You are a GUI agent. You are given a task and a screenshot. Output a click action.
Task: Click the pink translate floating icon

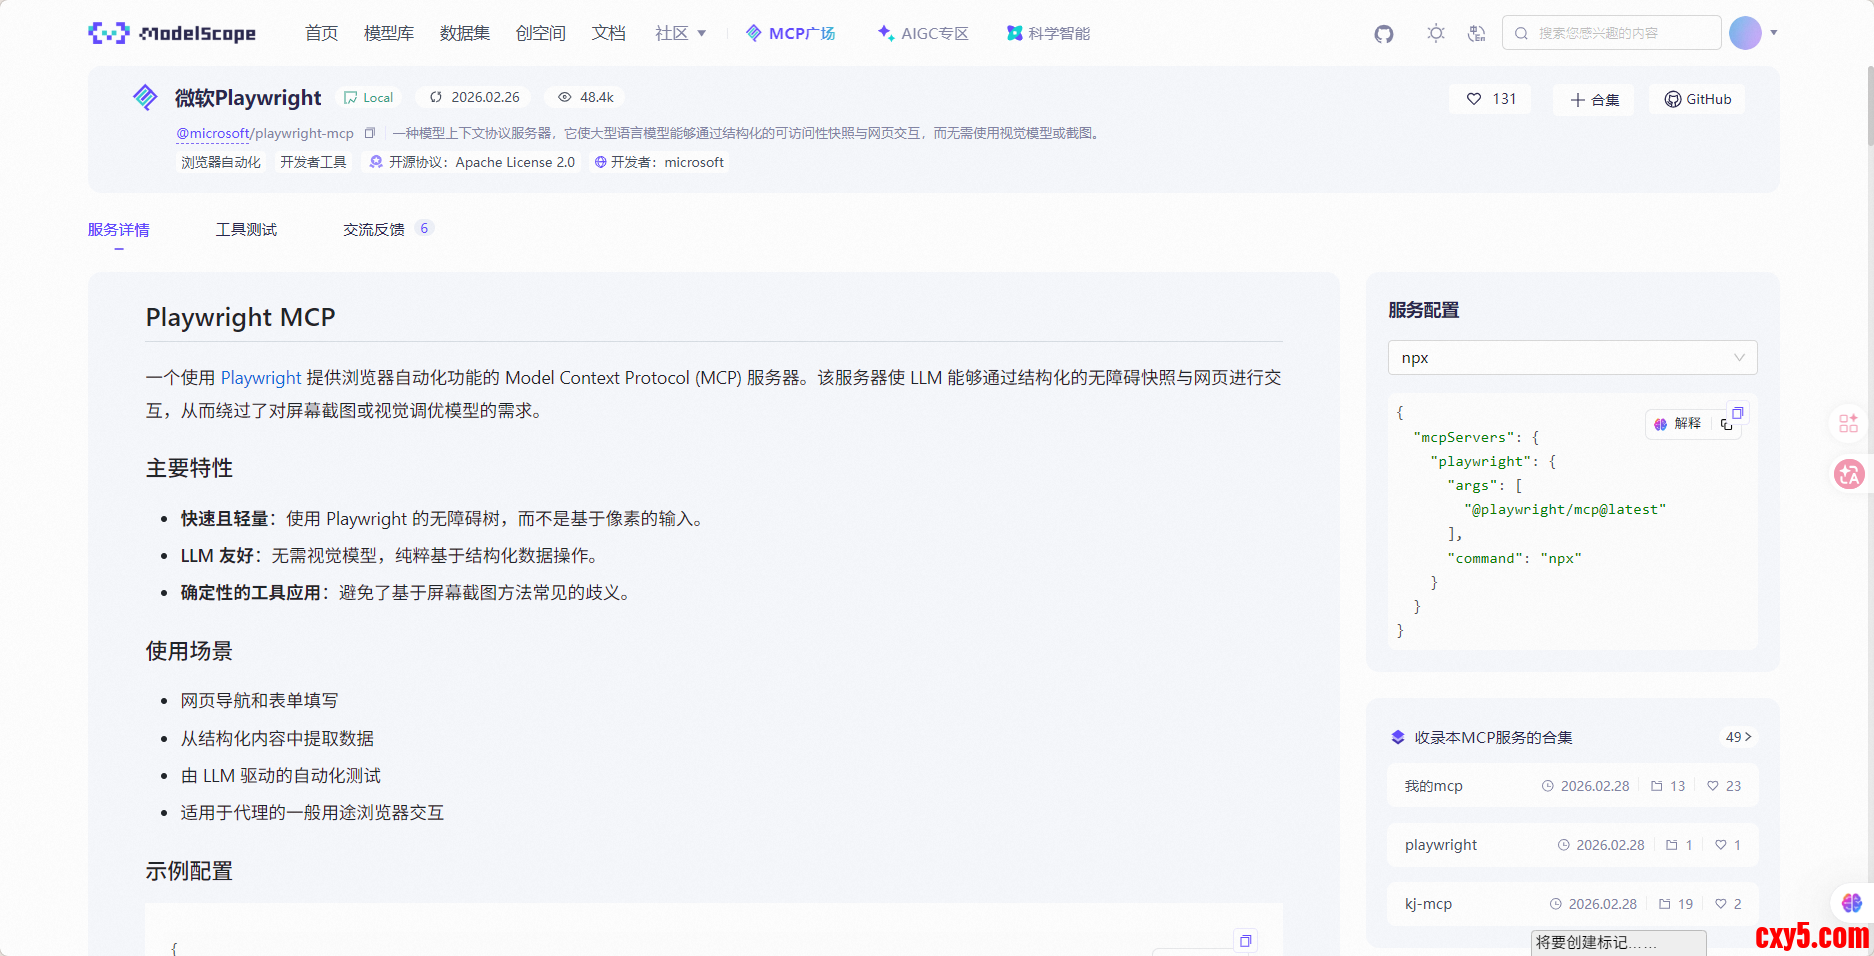tap(1848, 474)
